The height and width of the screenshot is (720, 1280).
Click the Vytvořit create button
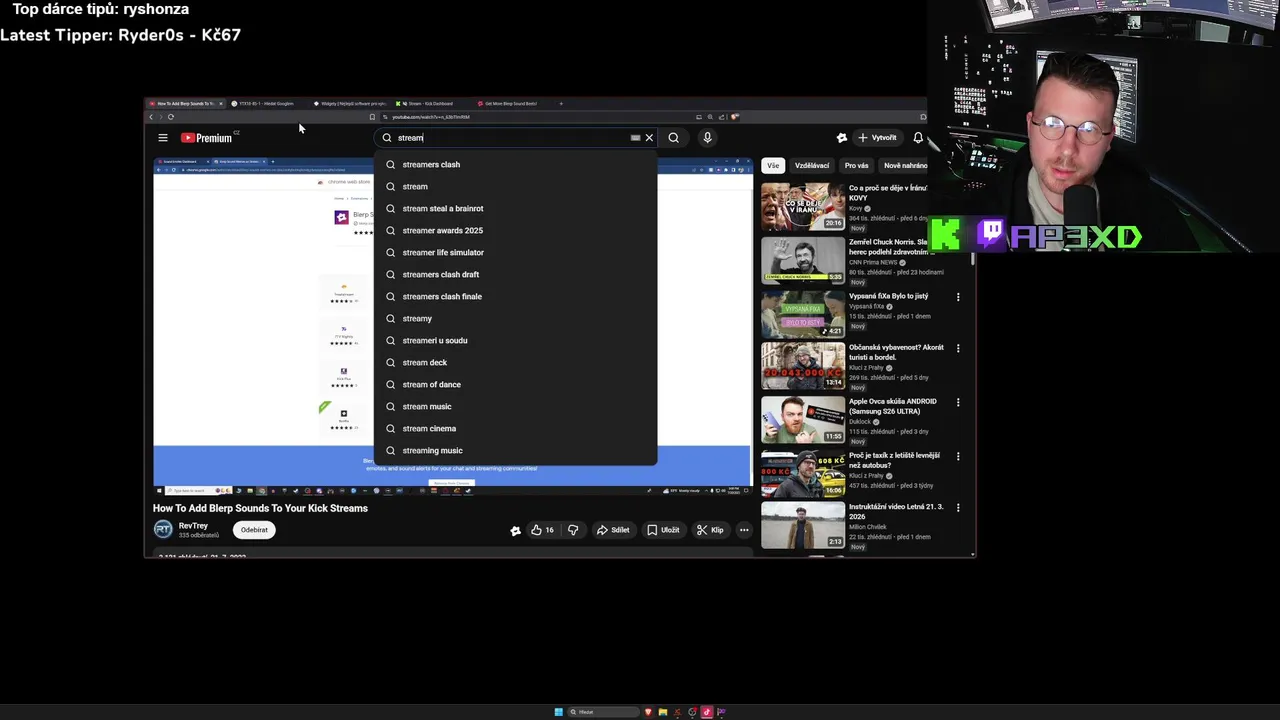878,138
